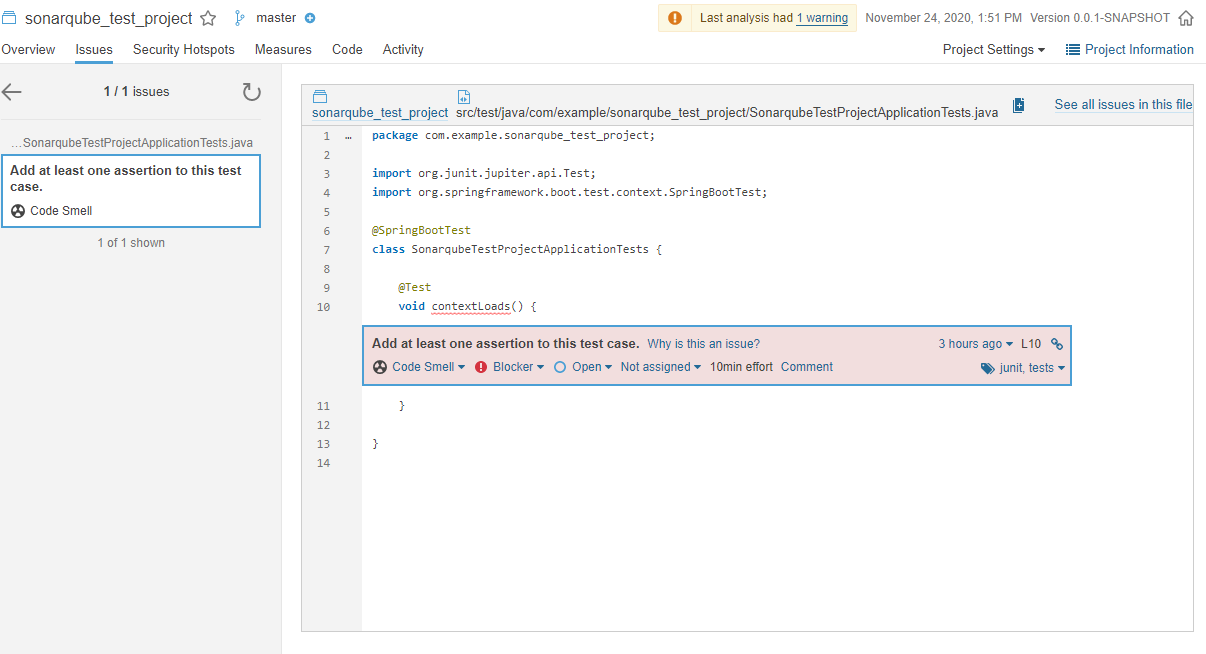
Task: Open the Code tab
Action: click(x=347, y=49)
